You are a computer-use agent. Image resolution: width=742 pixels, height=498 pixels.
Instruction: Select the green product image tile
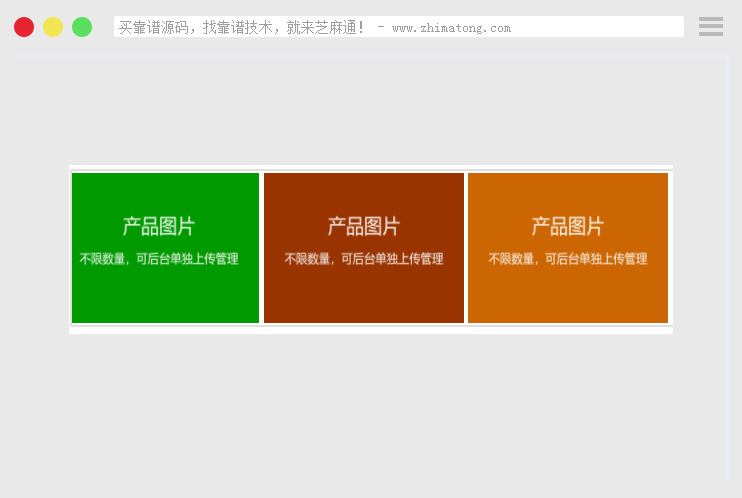pyautogui.click(x=165, y=295)
